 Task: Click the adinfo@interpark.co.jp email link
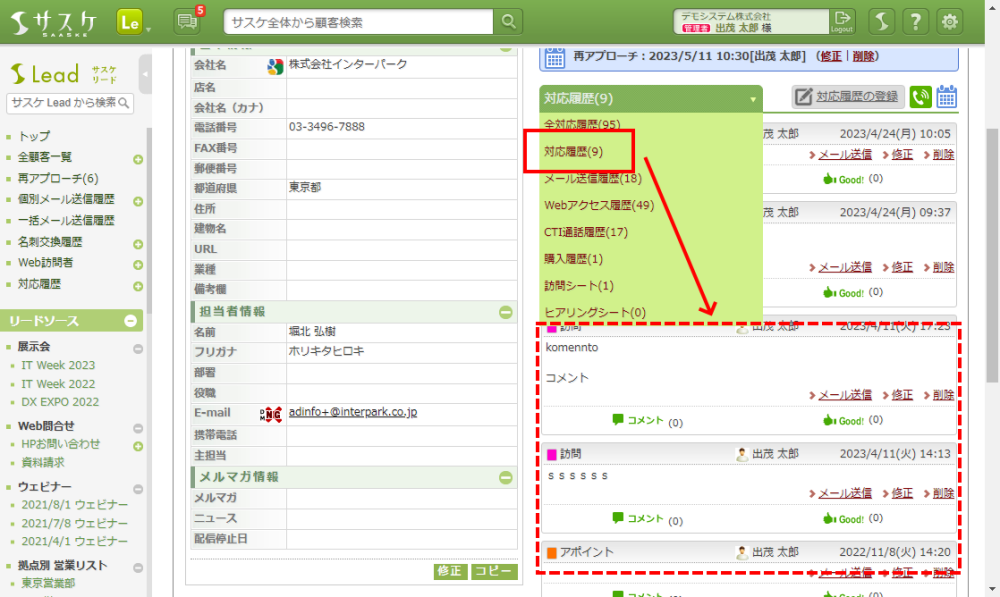[352, 412]
